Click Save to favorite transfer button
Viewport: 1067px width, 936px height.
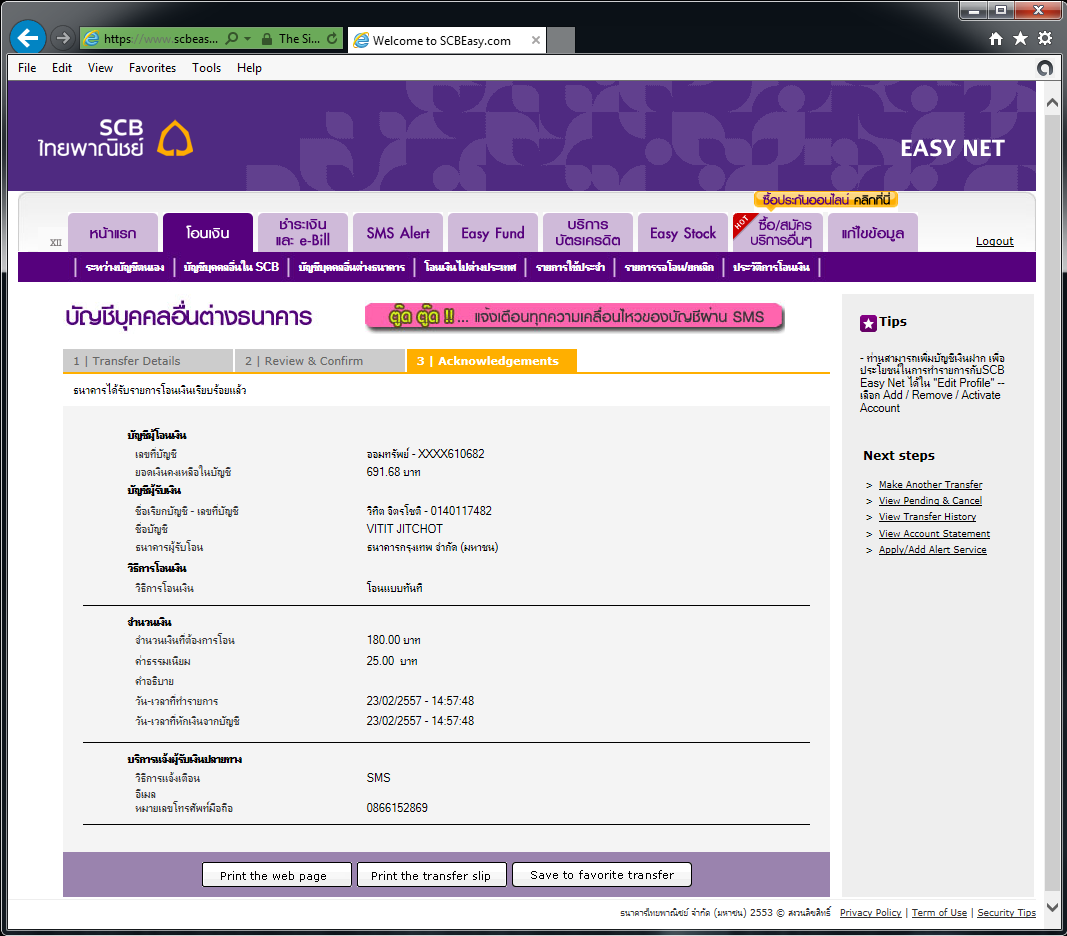click(x=602, y=875)
